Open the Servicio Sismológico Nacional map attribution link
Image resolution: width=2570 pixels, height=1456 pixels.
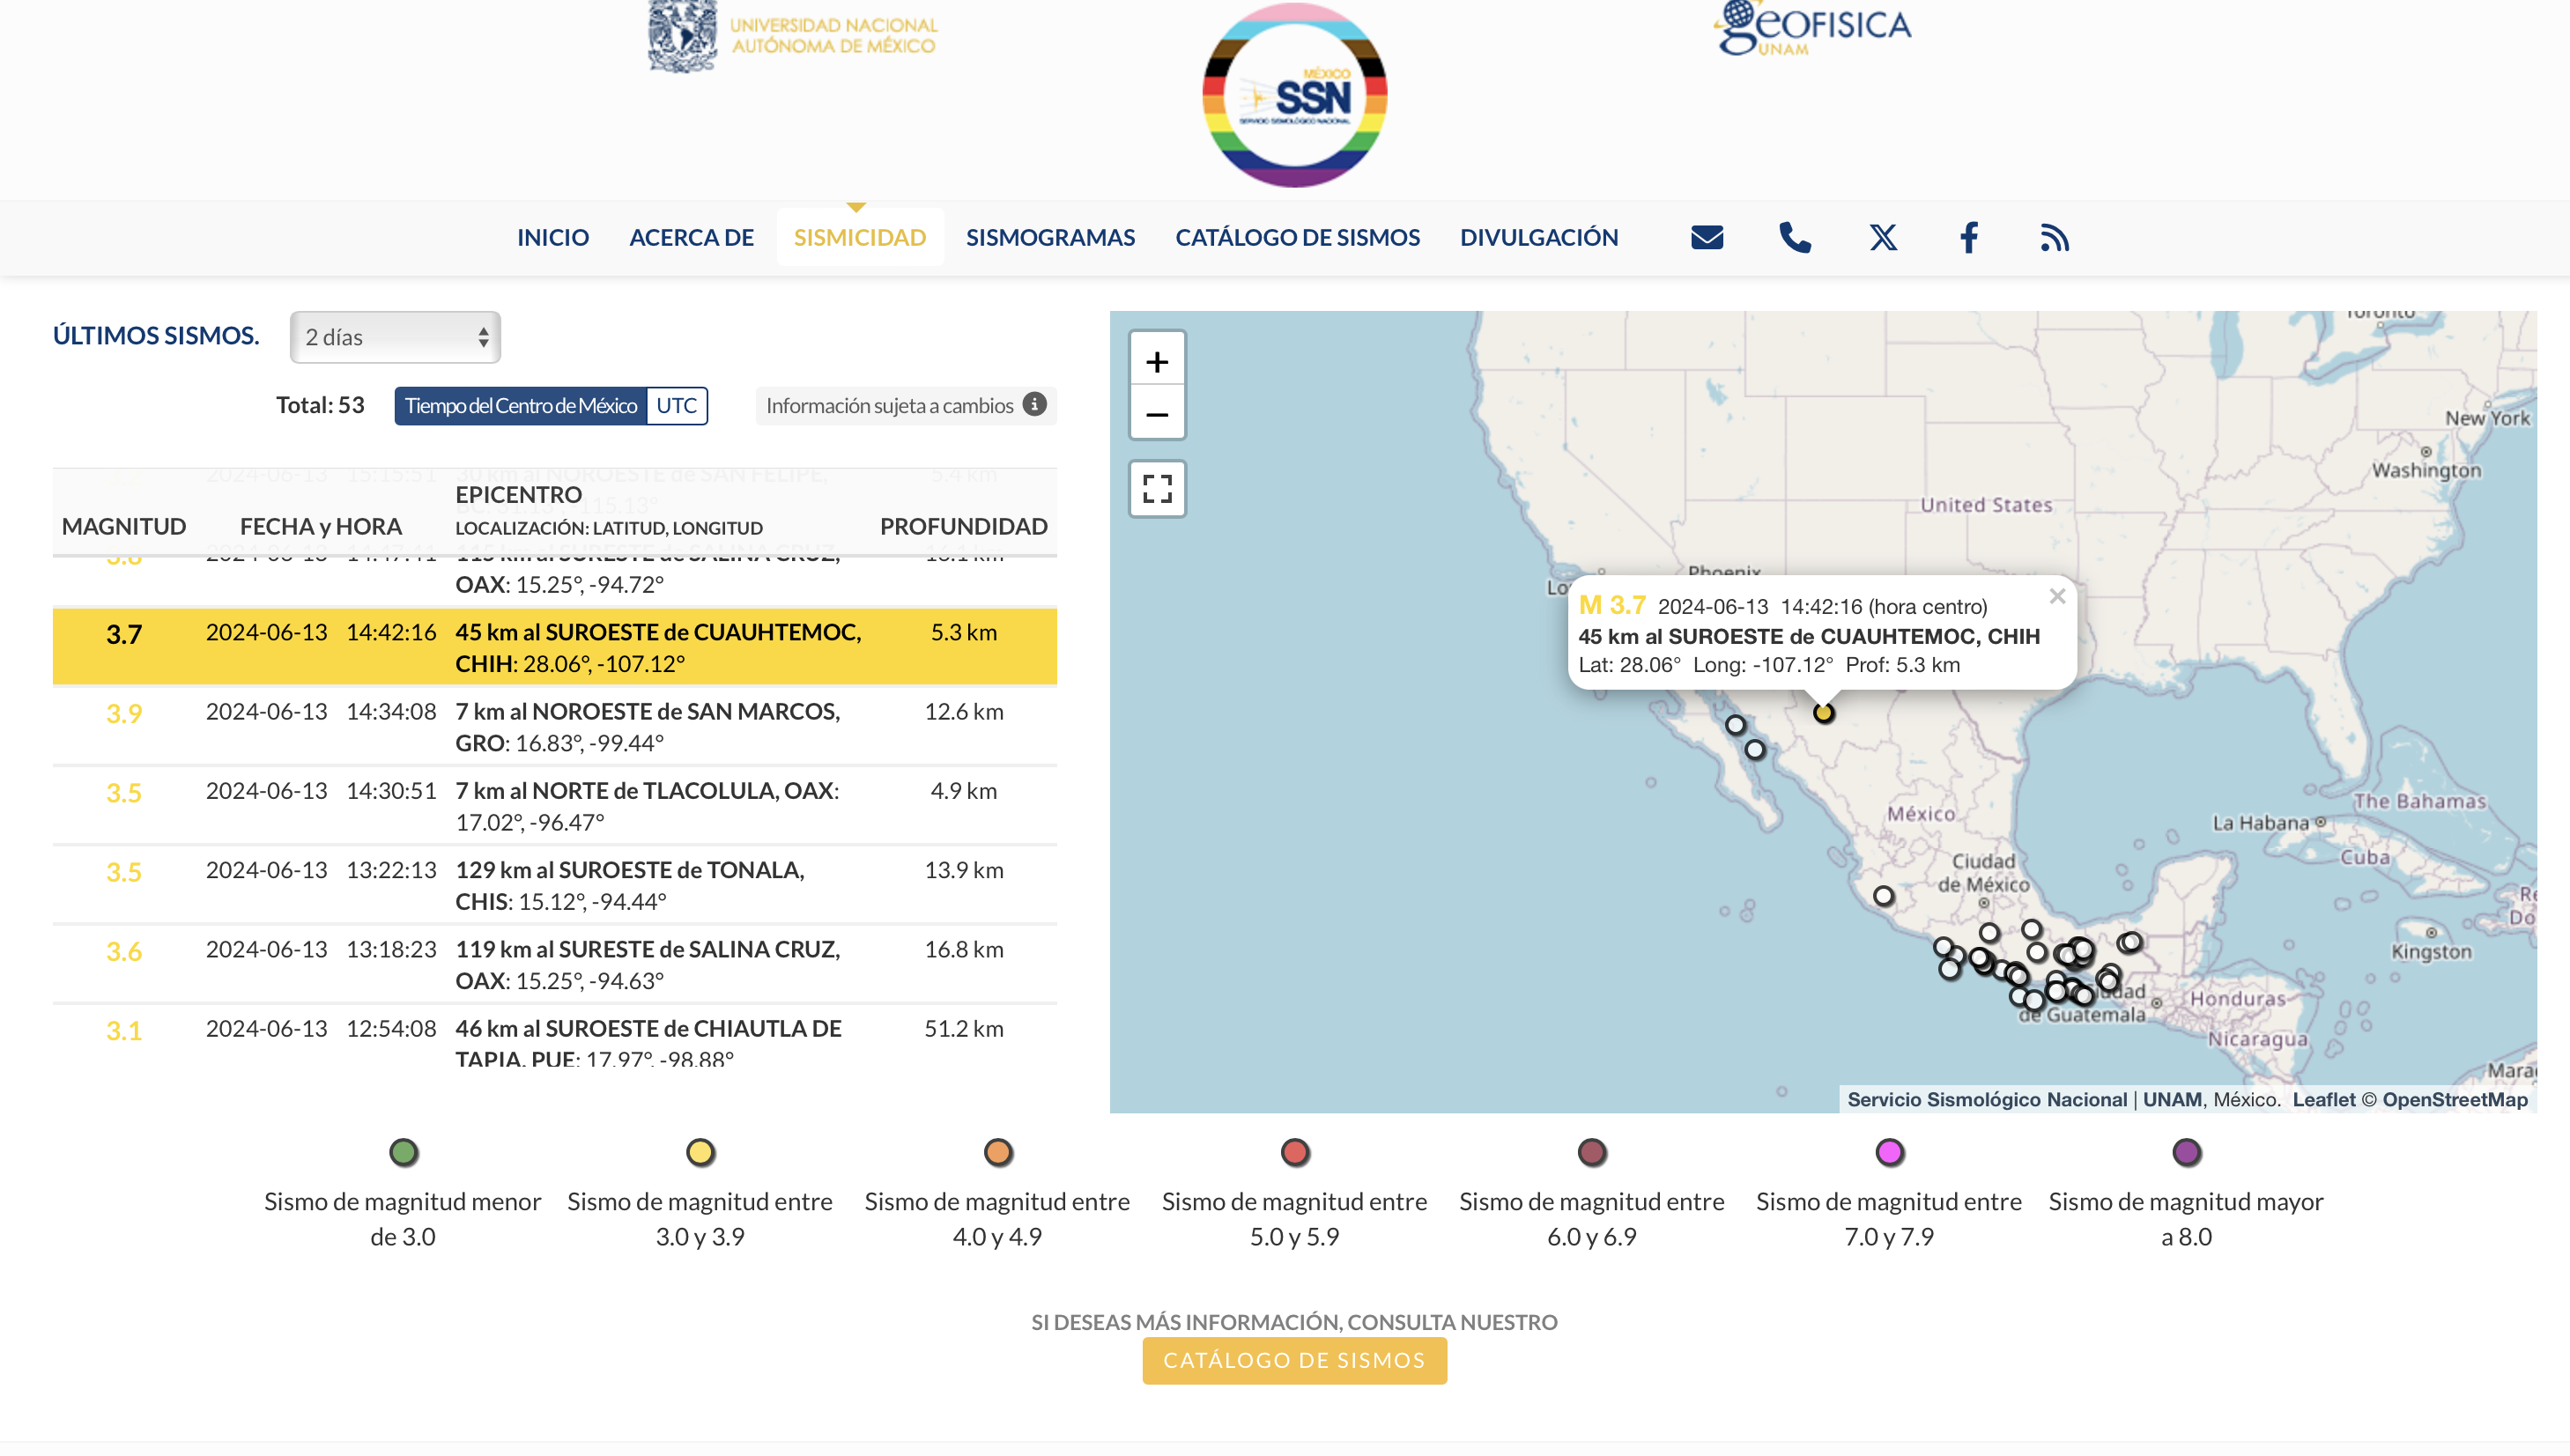(x=1987, y=1099)
